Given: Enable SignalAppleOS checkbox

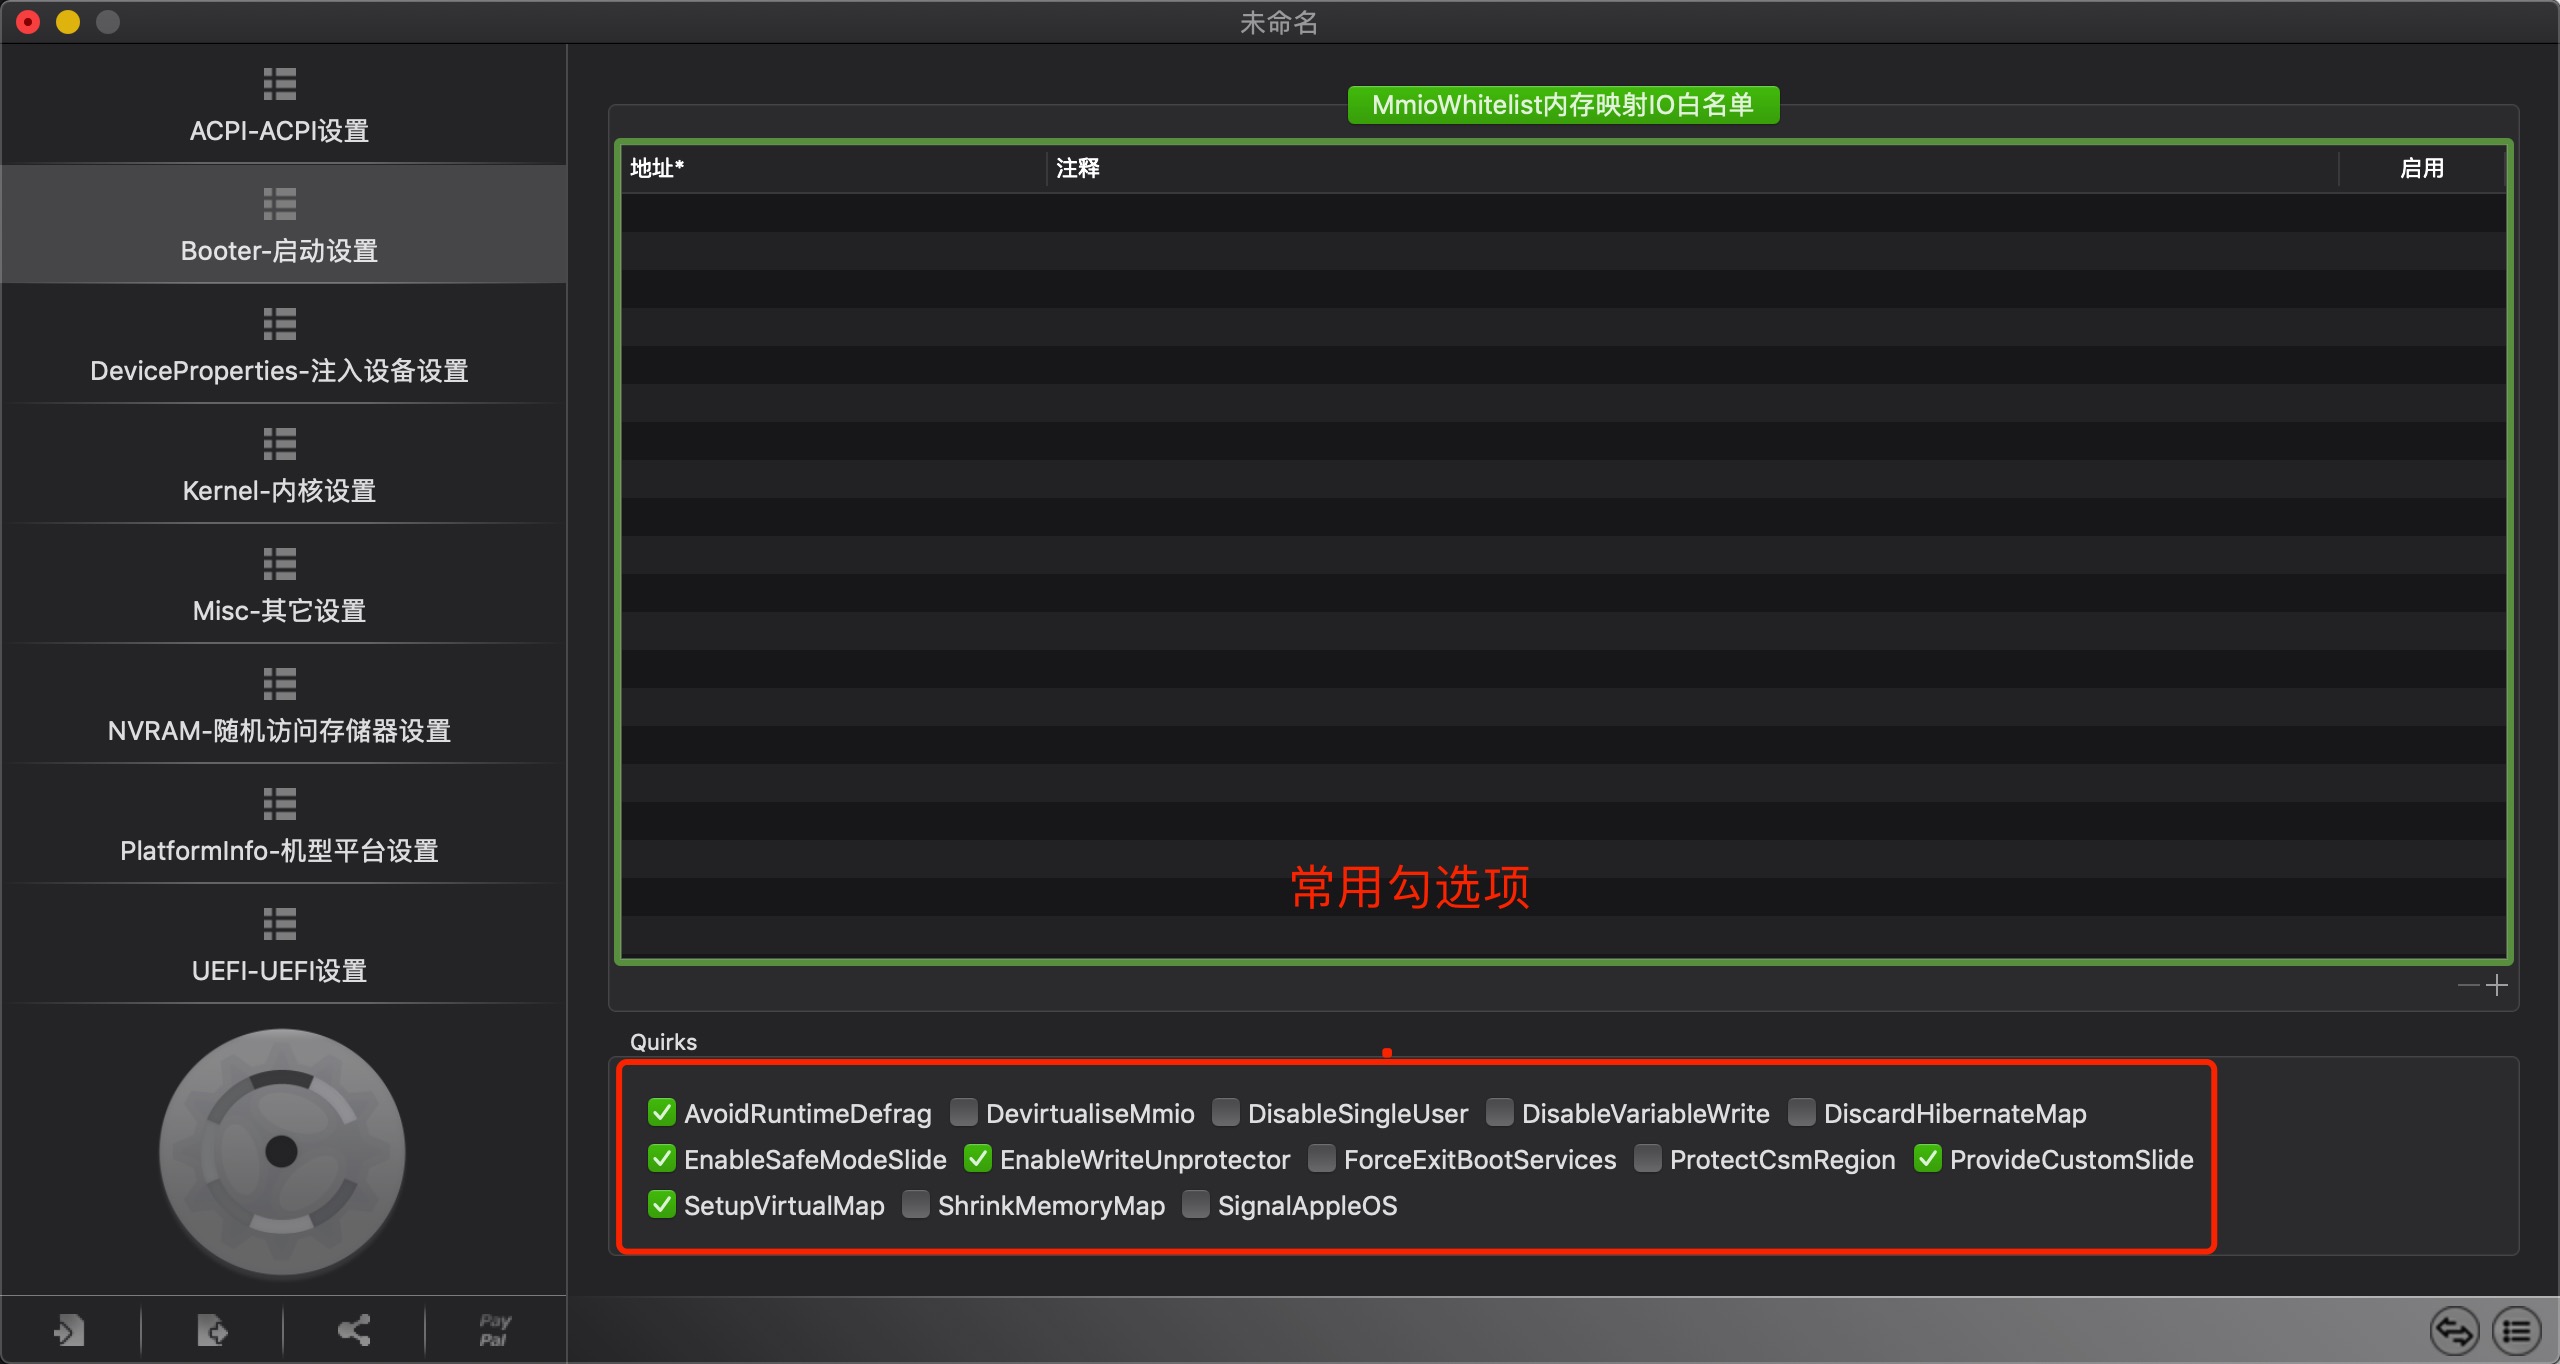Looking at the screenshot, I should pyautogui.click(x=1196, y=1204).
